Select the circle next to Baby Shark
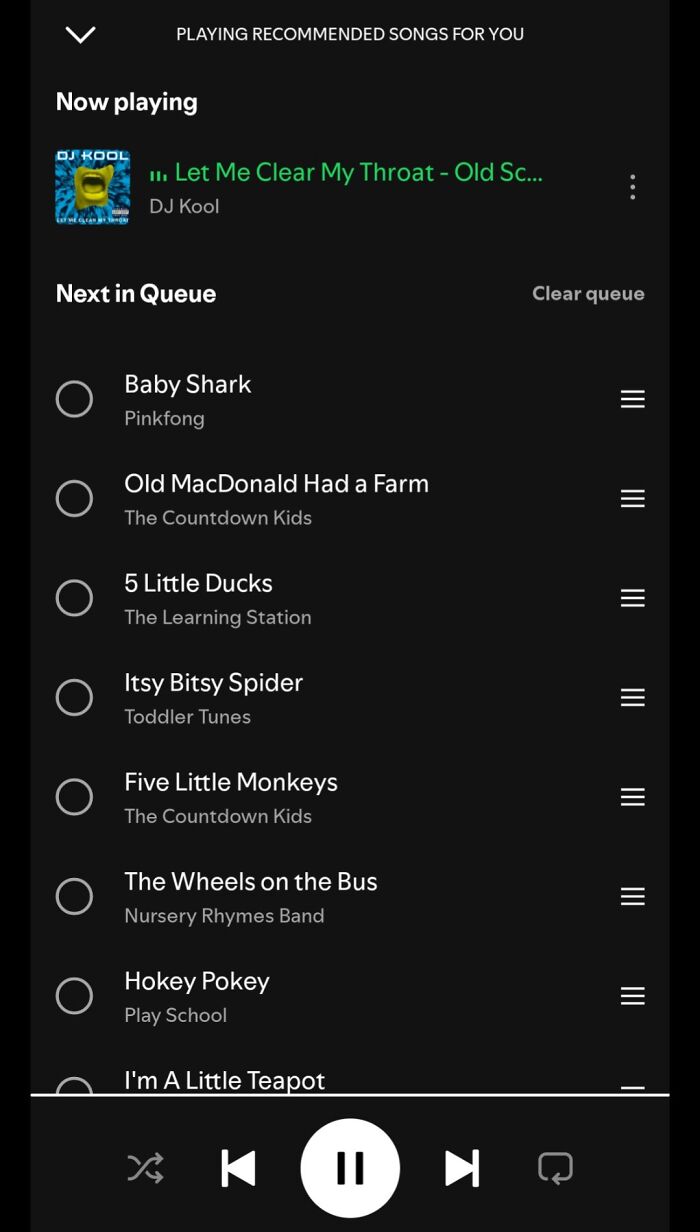The image size is (700, 1232). 74,398
